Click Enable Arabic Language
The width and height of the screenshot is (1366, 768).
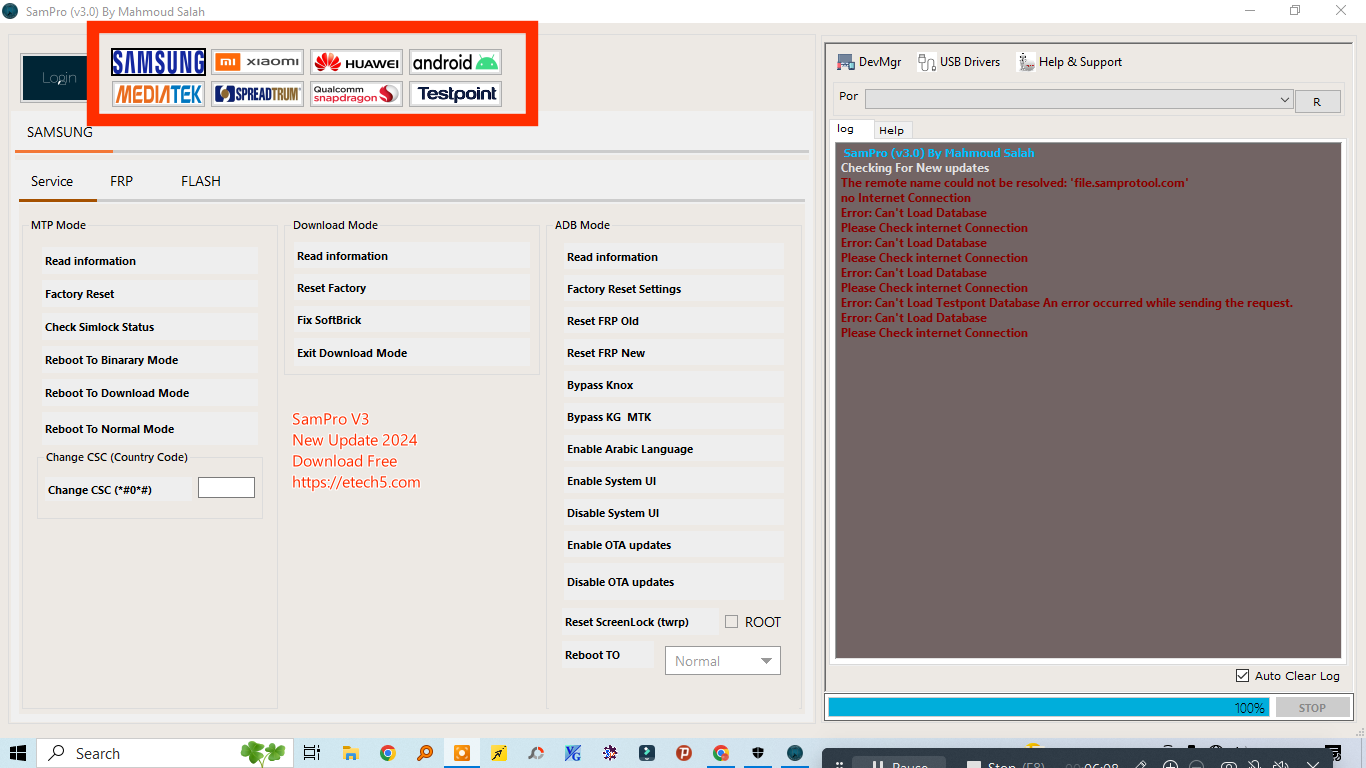pos(672,449)
